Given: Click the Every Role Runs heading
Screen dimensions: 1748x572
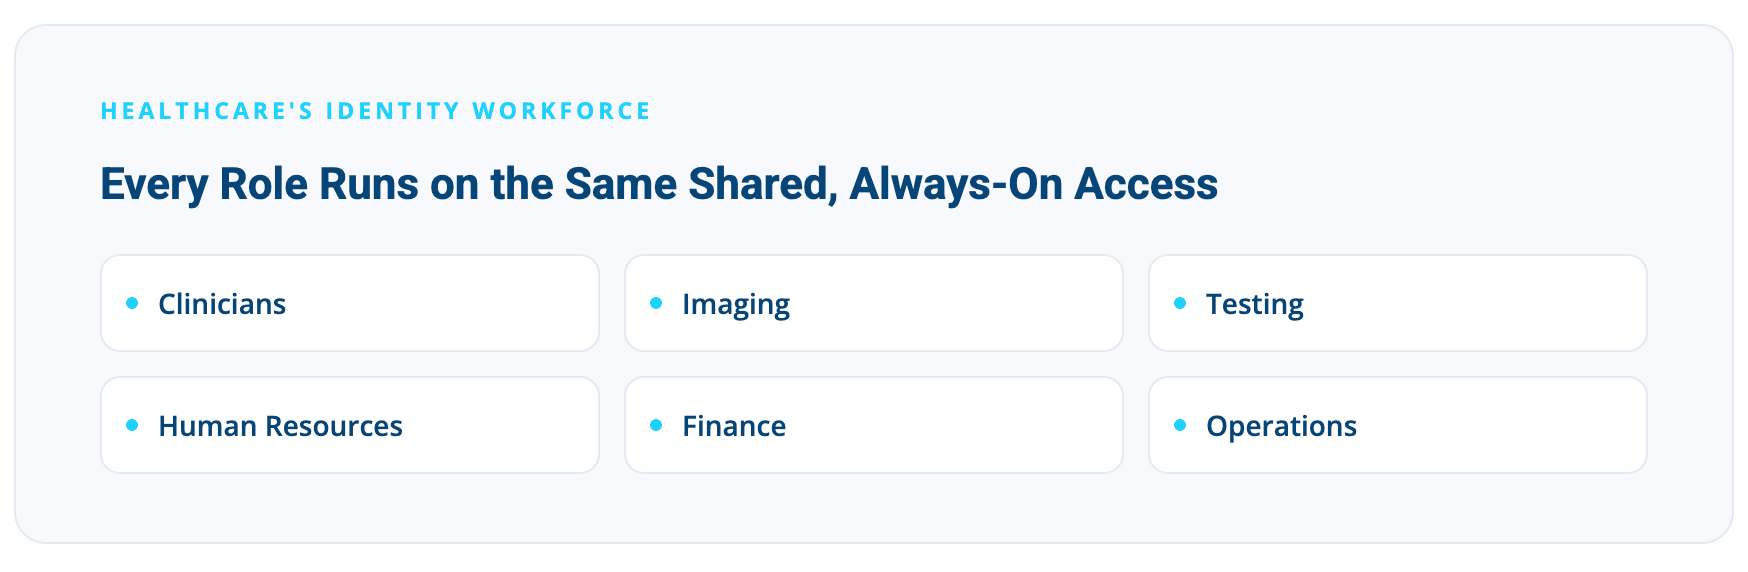Looking at the screenshot, I should [659, 185].
